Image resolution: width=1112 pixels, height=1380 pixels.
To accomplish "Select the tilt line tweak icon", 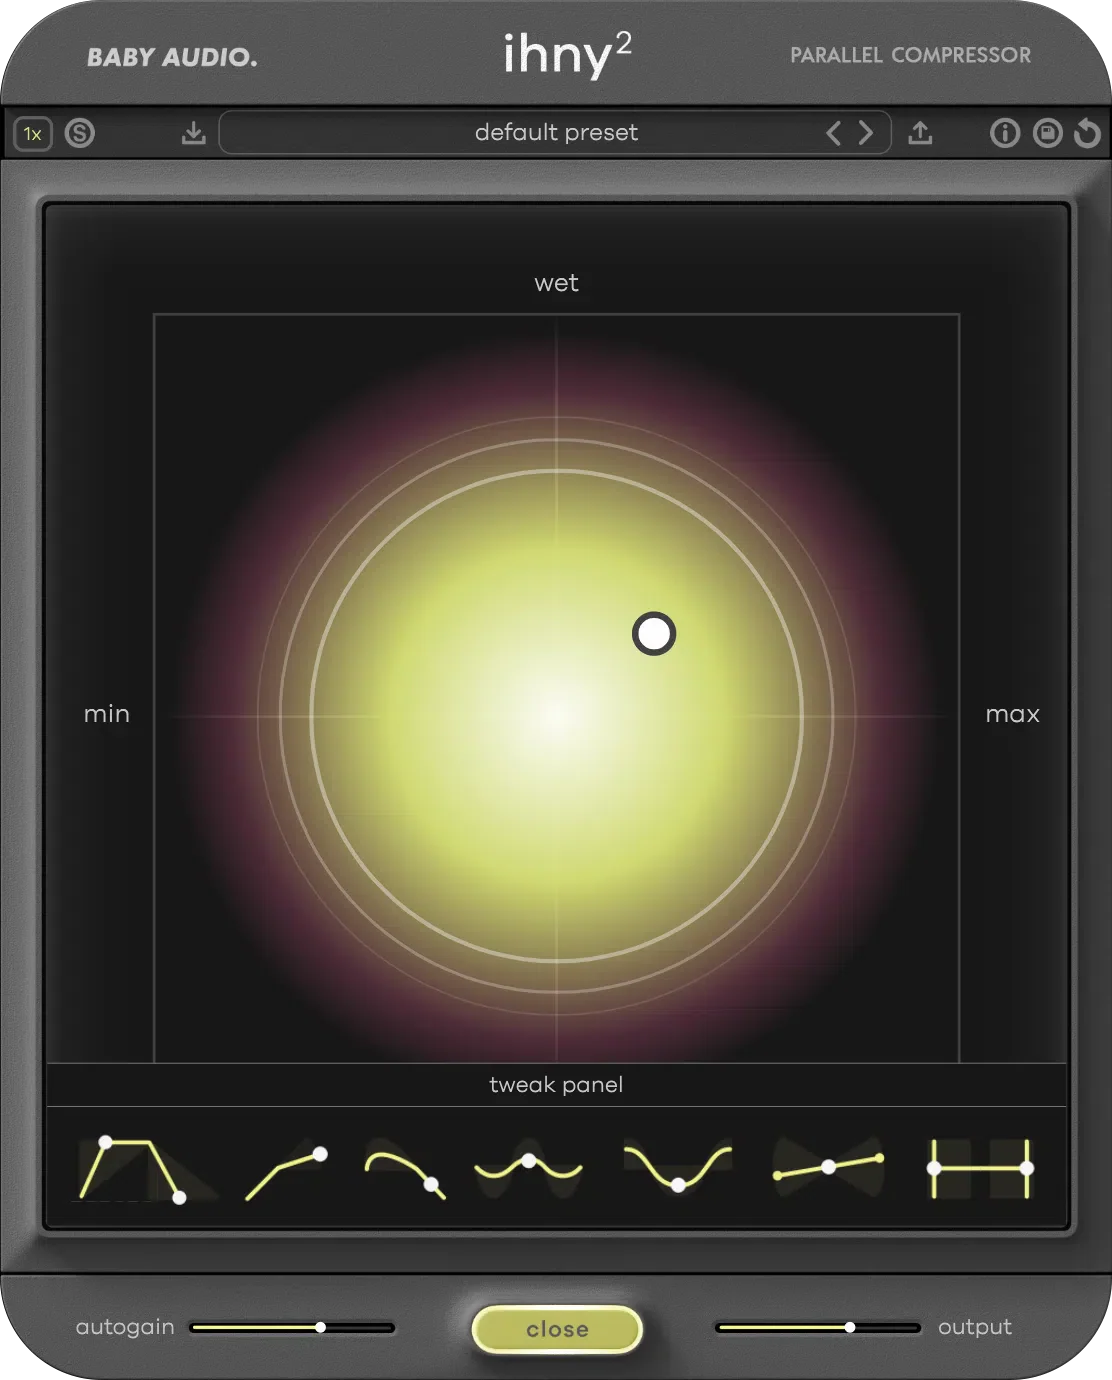I will pos(828,1167).
